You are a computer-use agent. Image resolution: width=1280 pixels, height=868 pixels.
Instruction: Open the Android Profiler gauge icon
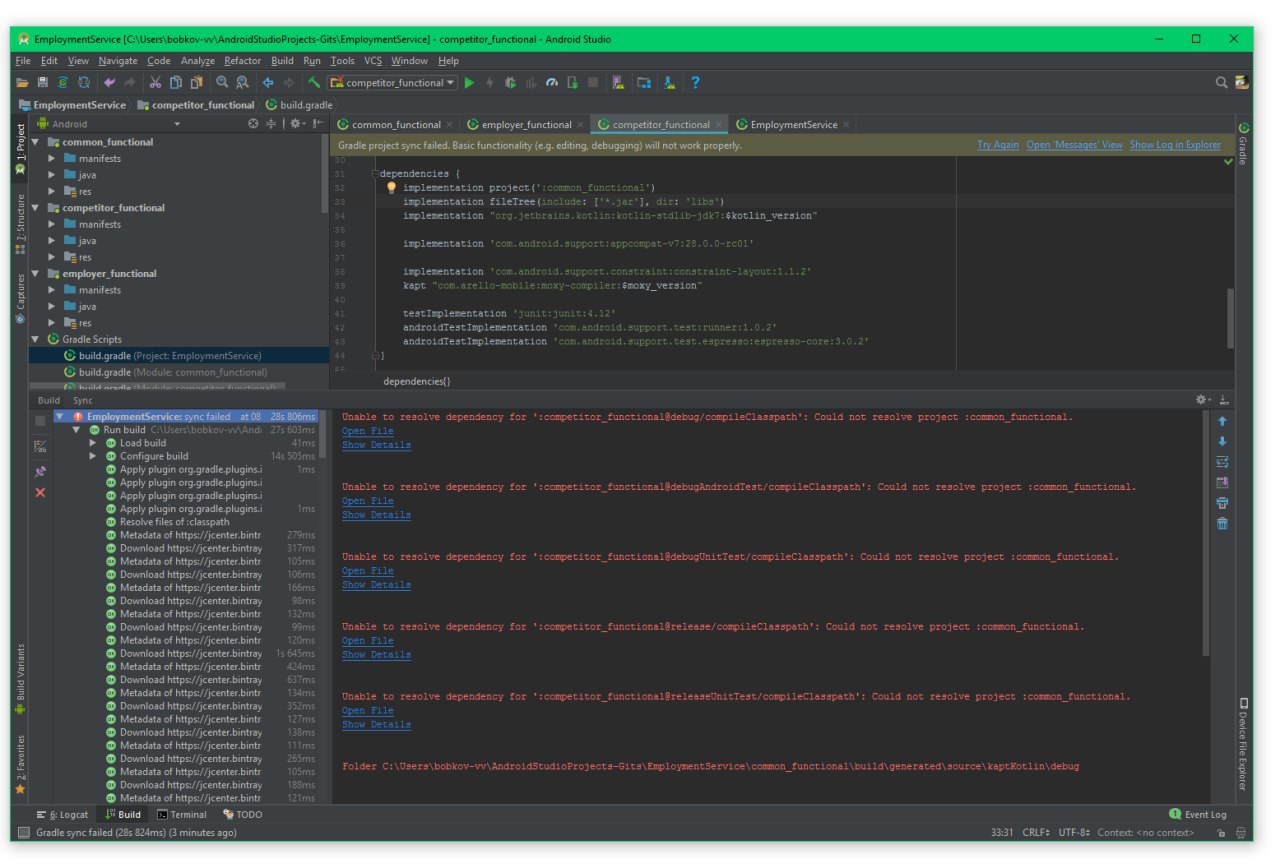(551, 83)
